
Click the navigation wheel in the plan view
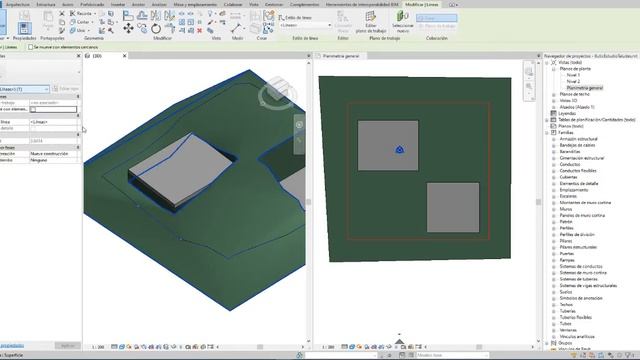point(529,72)
